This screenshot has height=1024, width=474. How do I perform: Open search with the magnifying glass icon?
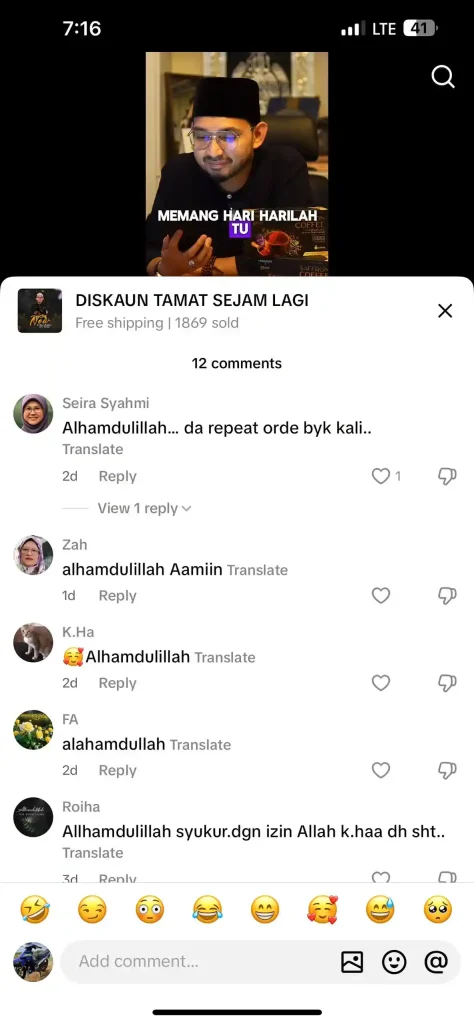pyautogui.click(x=443, y=77)
